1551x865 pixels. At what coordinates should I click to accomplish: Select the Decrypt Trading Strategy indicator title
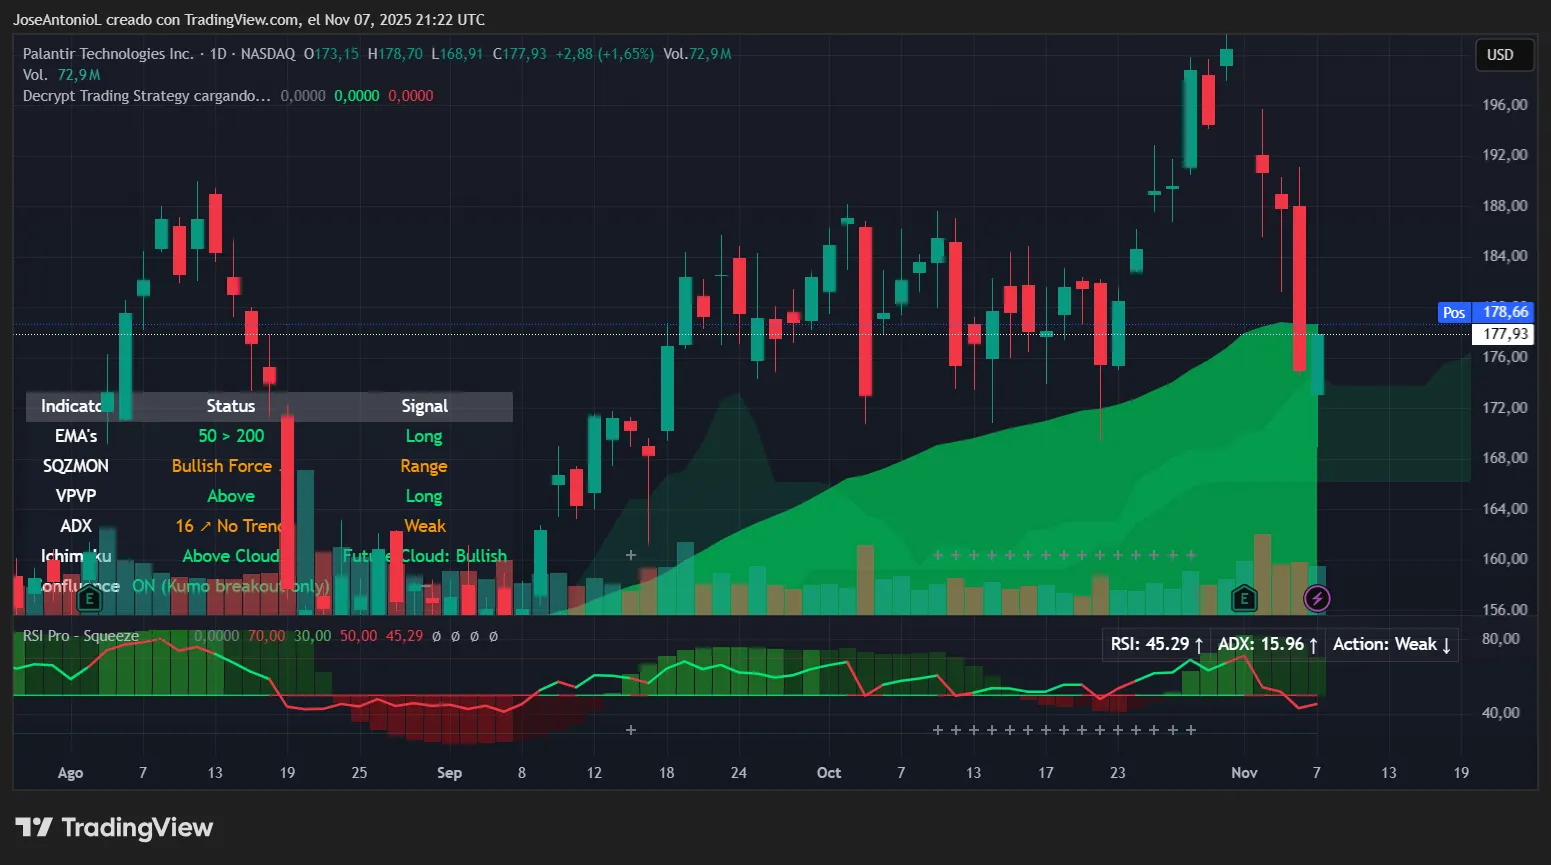coord(146,96)
